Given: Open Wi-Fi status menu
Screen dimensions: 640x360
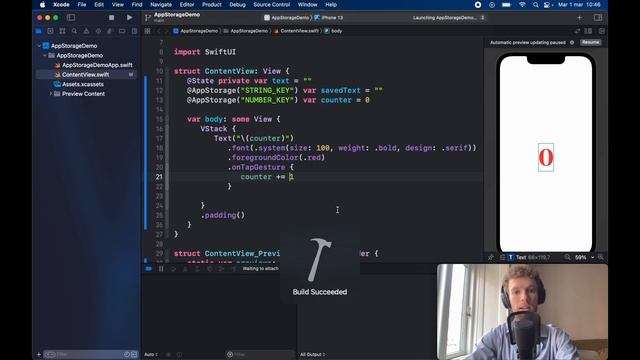Looking at the screenshot, I should coord(522,5).
